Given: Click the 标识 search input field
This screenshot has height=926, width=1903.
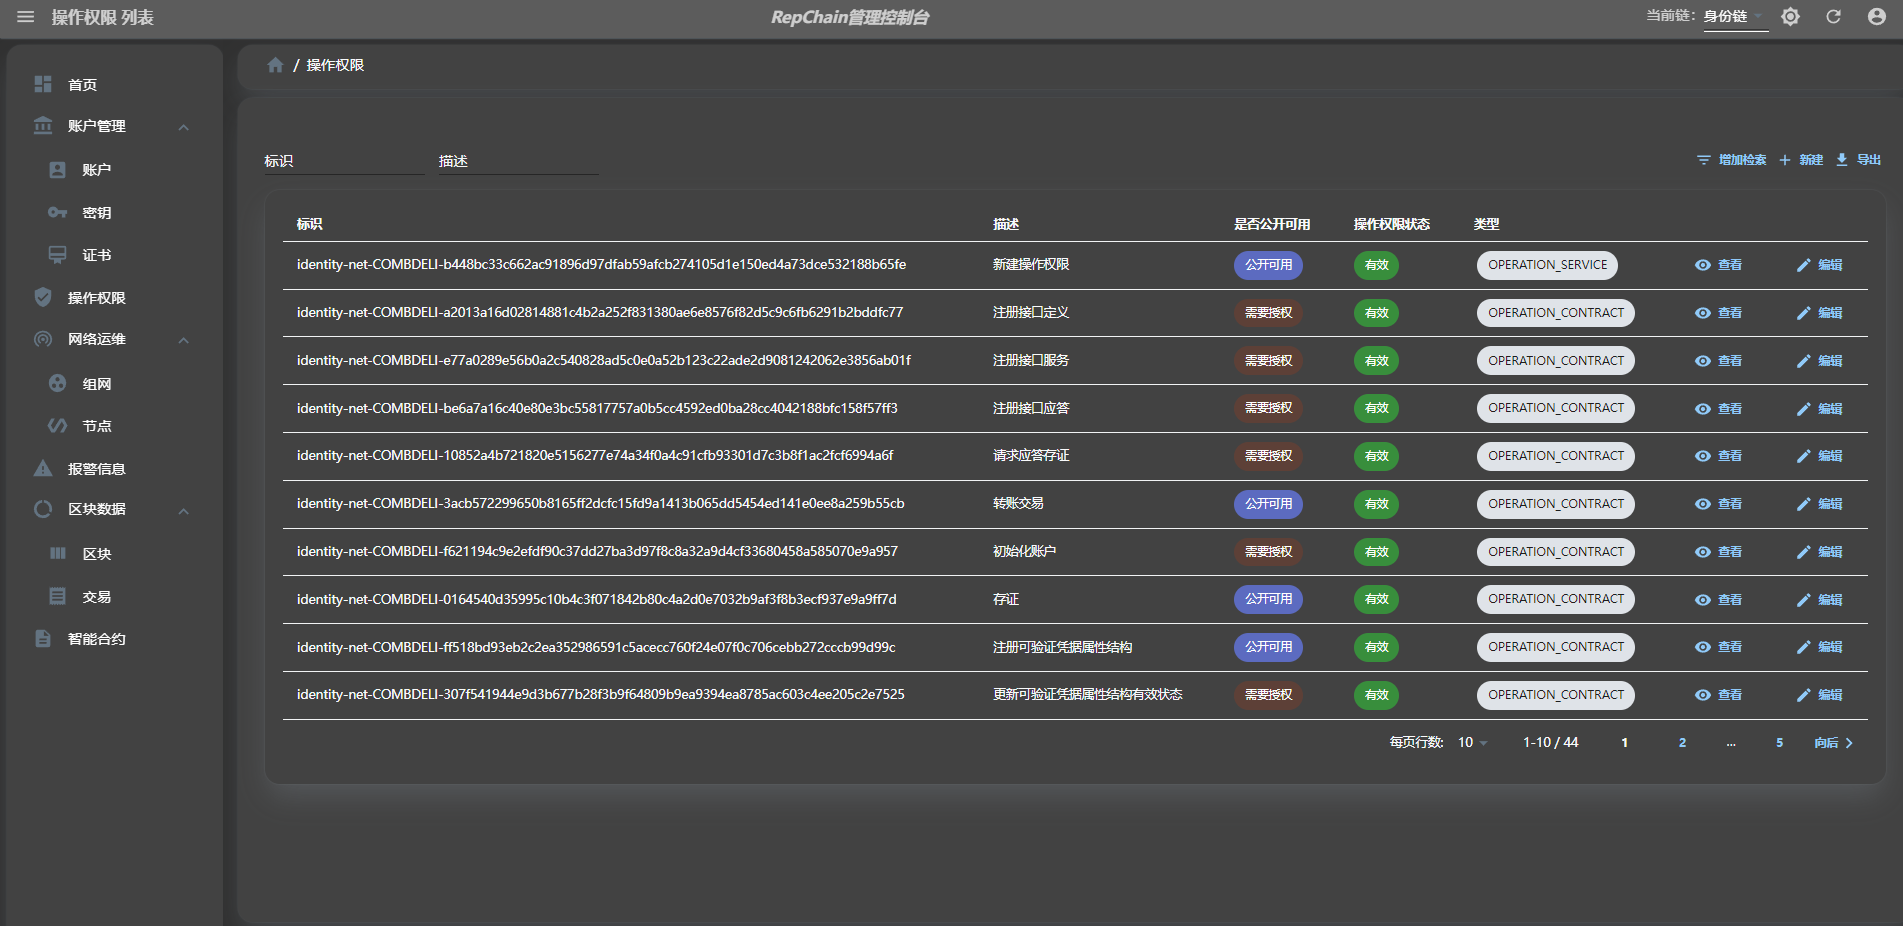Looking at the screenshot, I should click(x=344, y=161).
